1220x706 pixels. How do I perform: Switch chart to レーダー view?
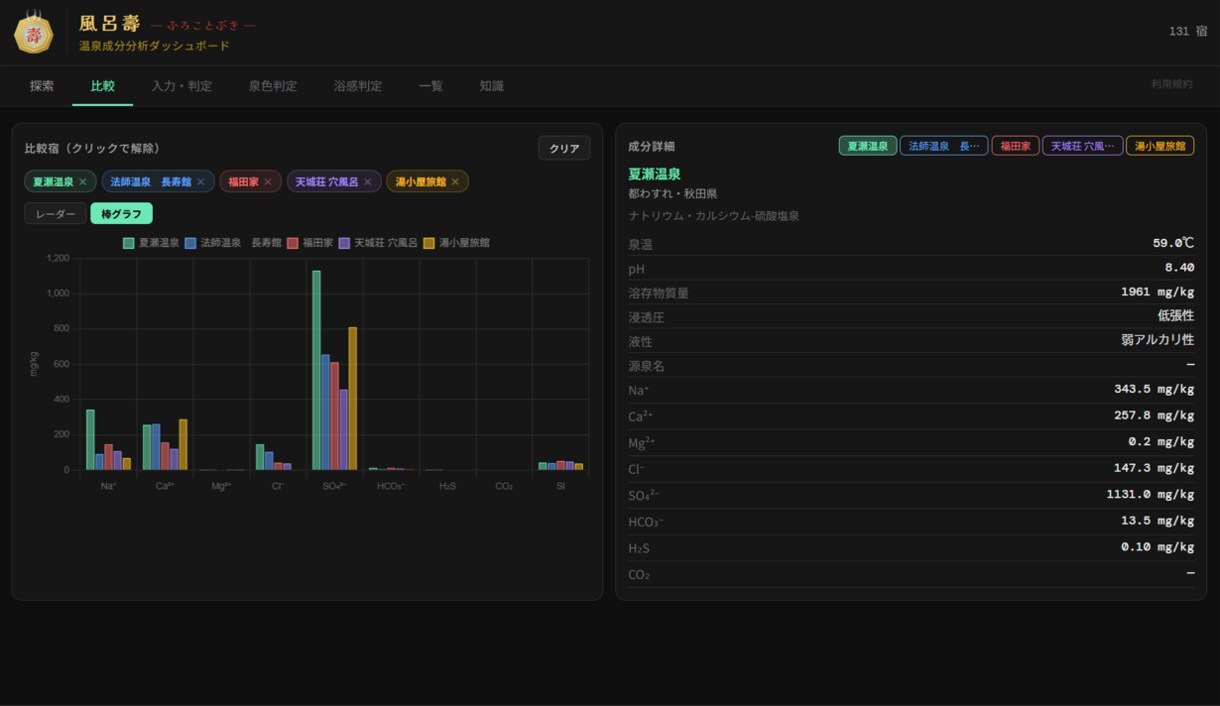[x=55, y=214]
